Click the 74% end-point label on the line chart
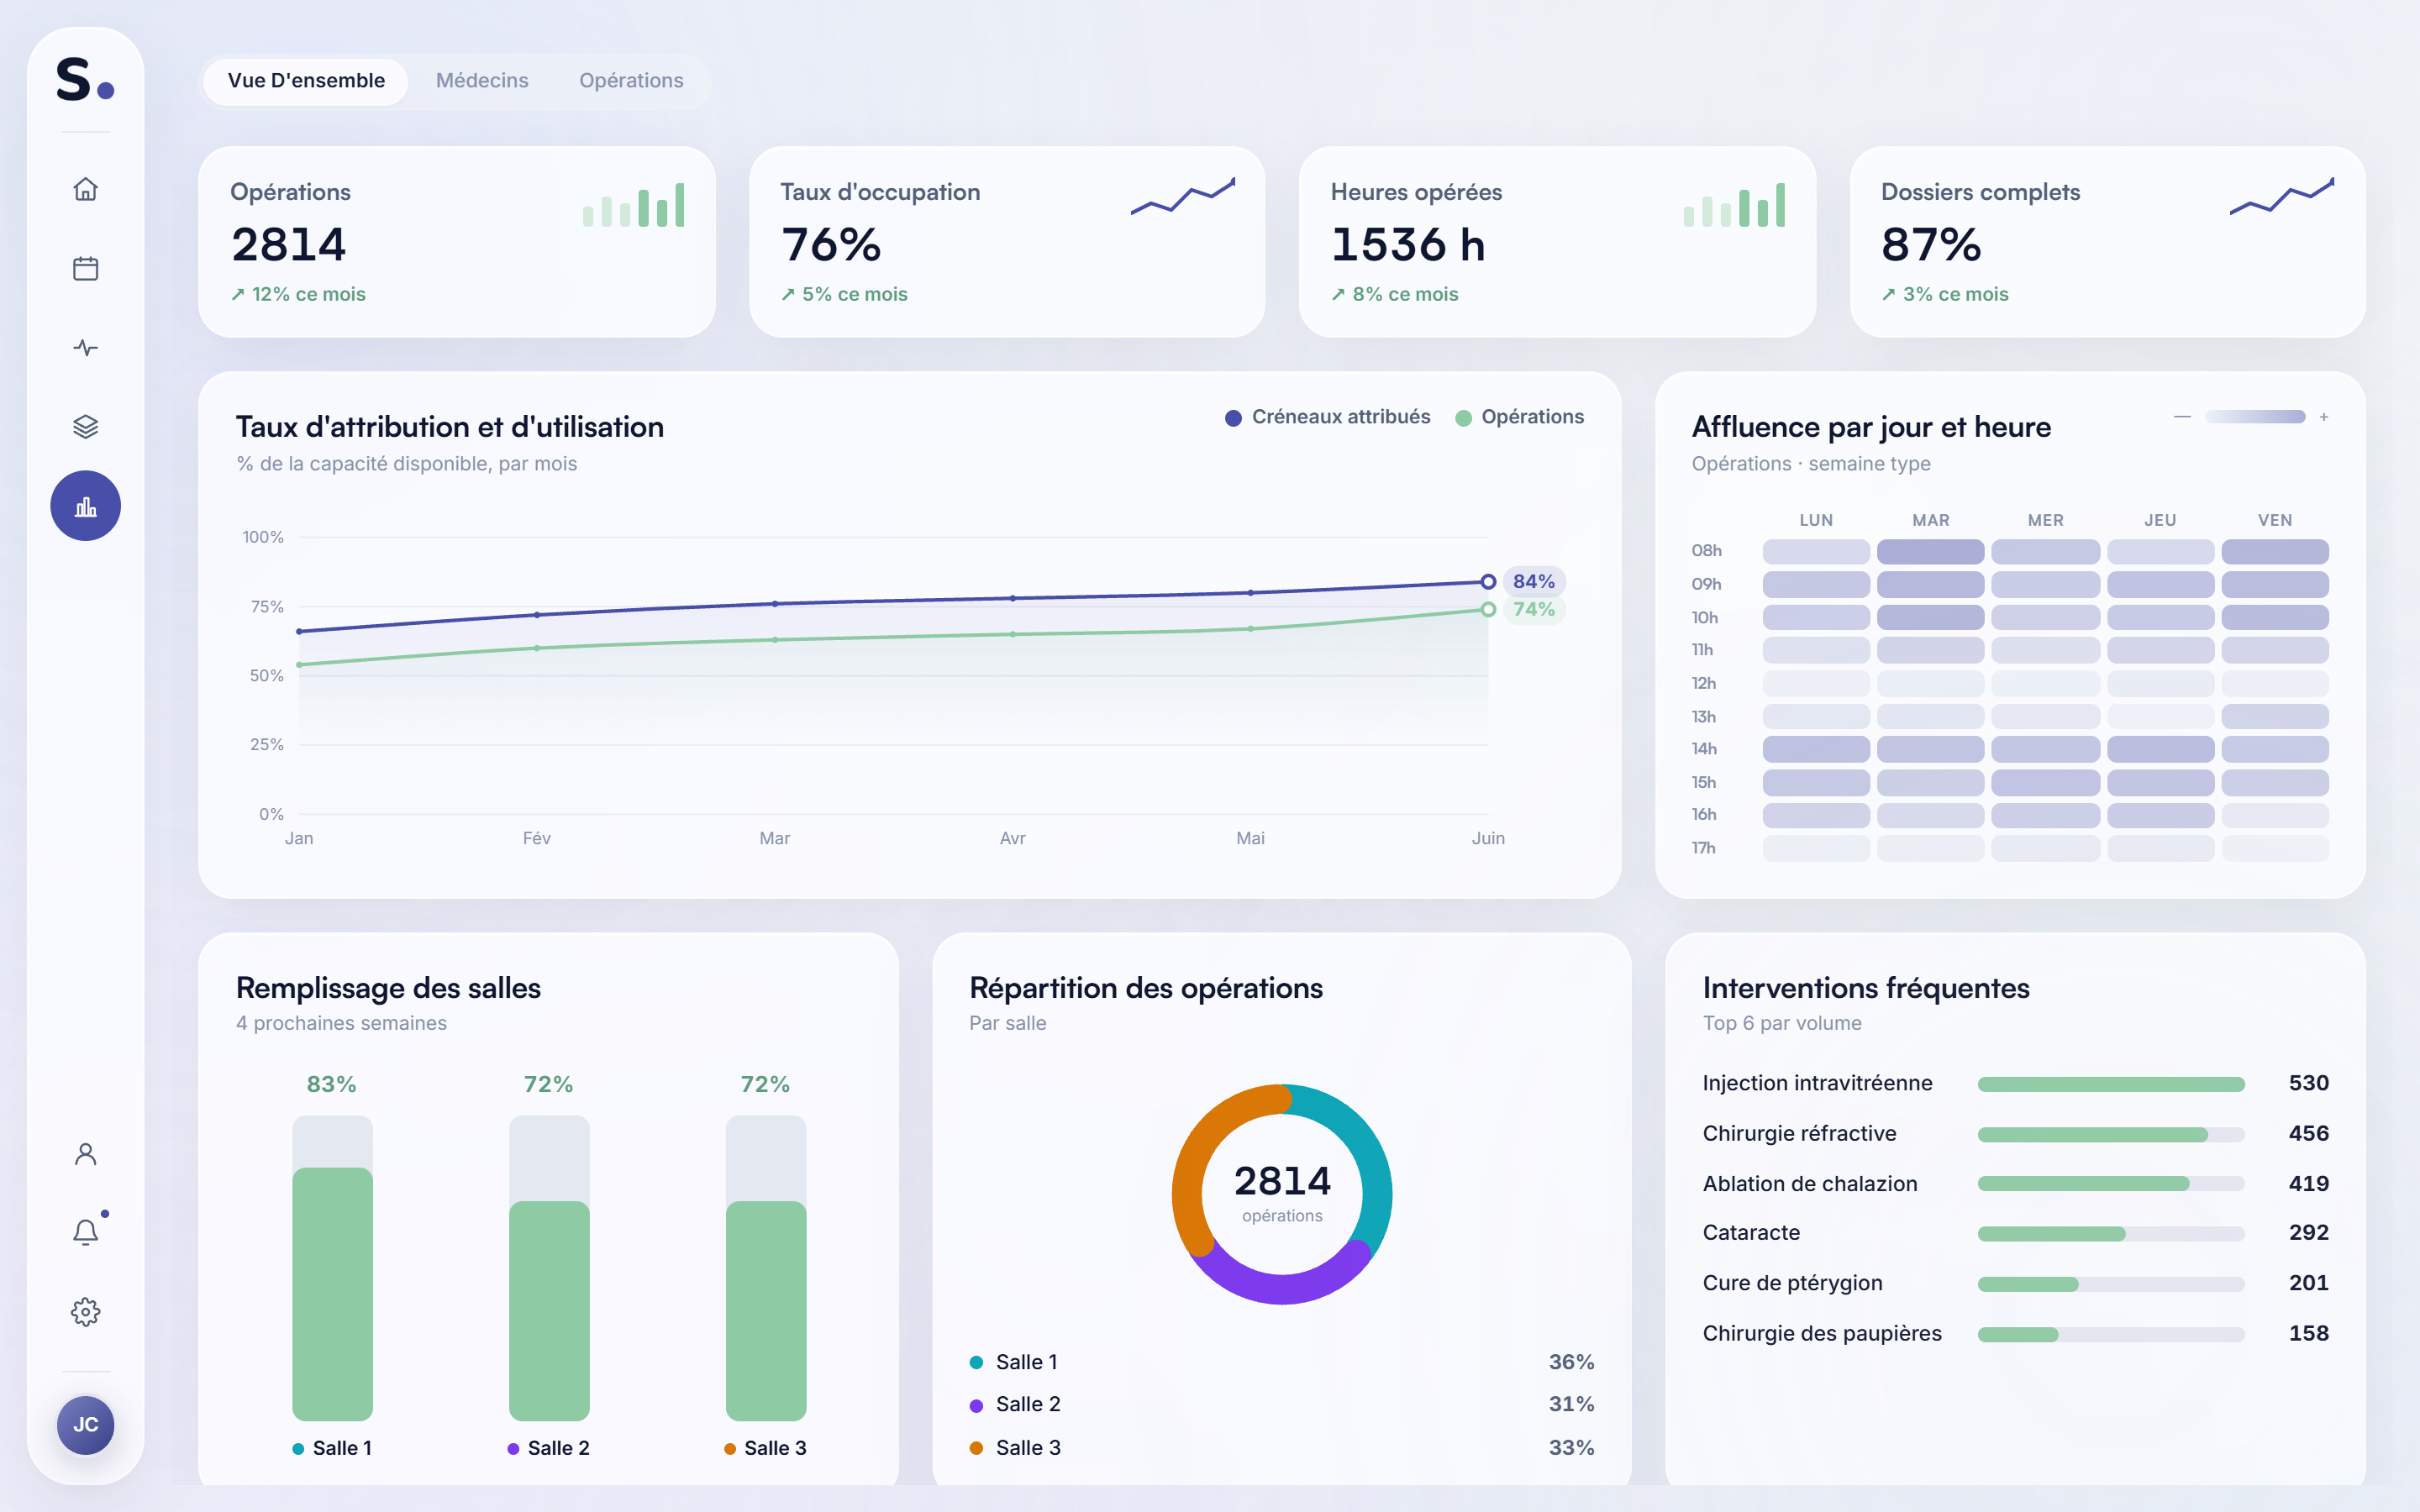2420x1512 pixels. pos(1534,610)
